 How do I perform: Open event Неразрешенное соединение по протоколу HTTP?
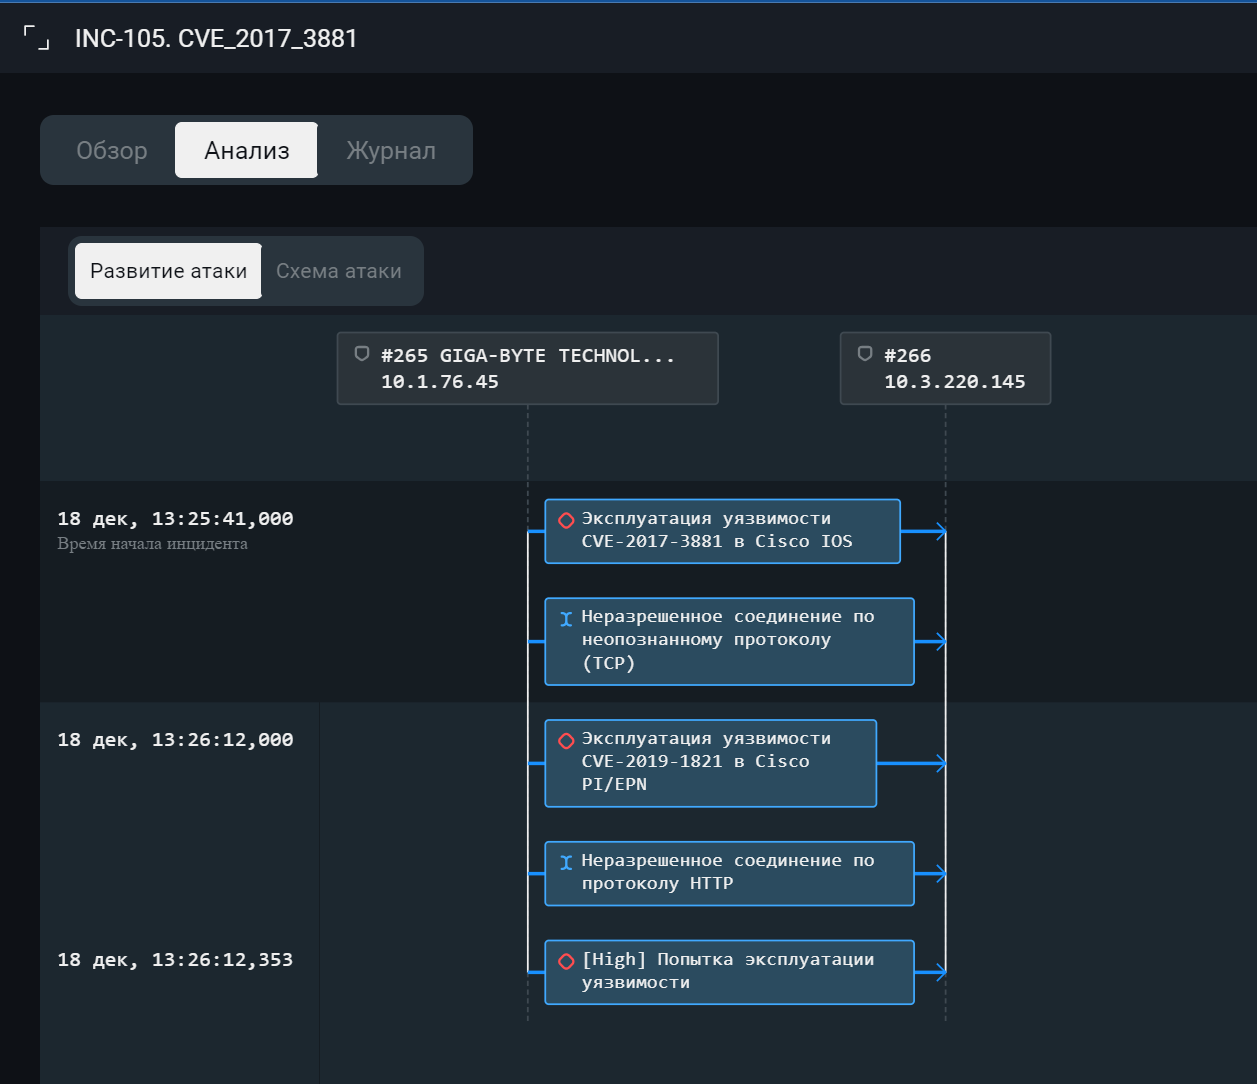pos(729,873)
